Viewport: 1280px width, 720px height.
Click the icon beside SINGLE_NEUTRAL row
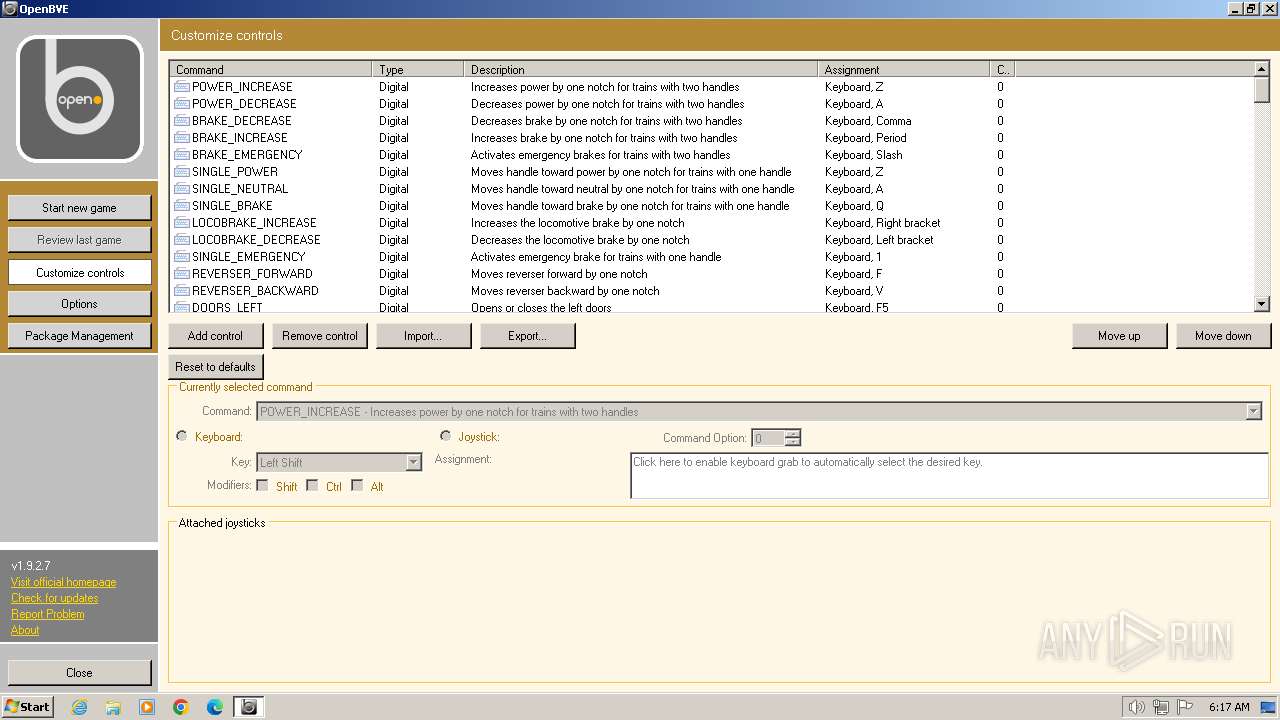(182, 189)
